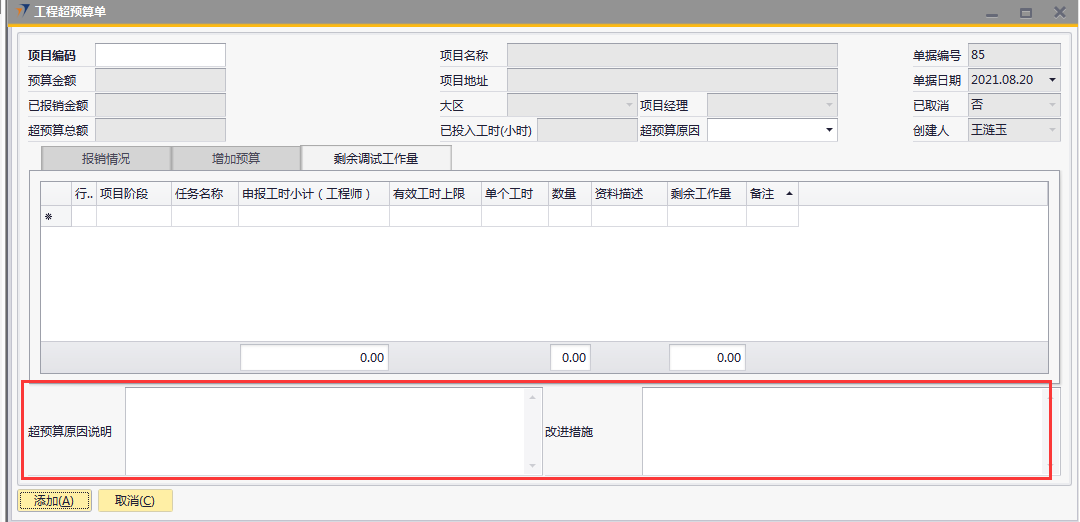Open the 大区 dropdown arrow
1080x522 pixels.
click(x=629, y=105)
